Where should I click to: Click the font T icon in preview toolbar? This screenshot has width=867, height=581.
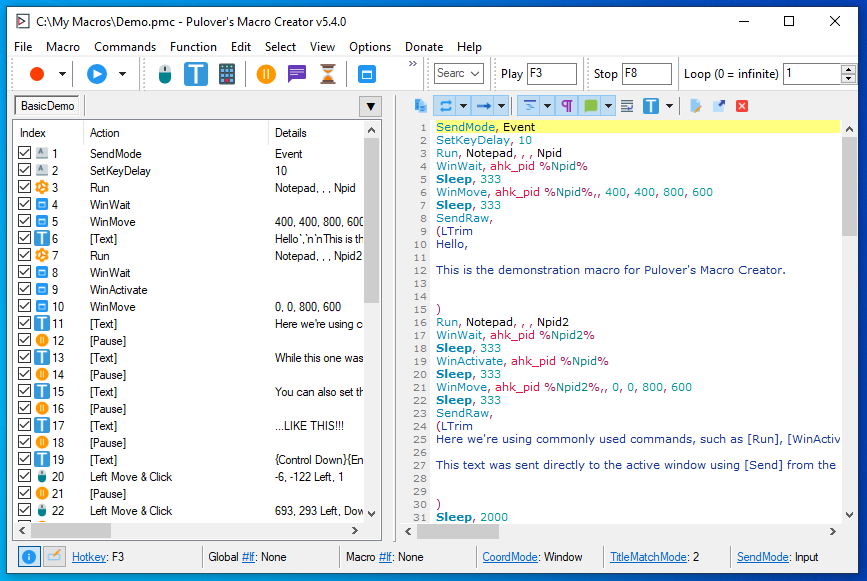tap(651, 106)
